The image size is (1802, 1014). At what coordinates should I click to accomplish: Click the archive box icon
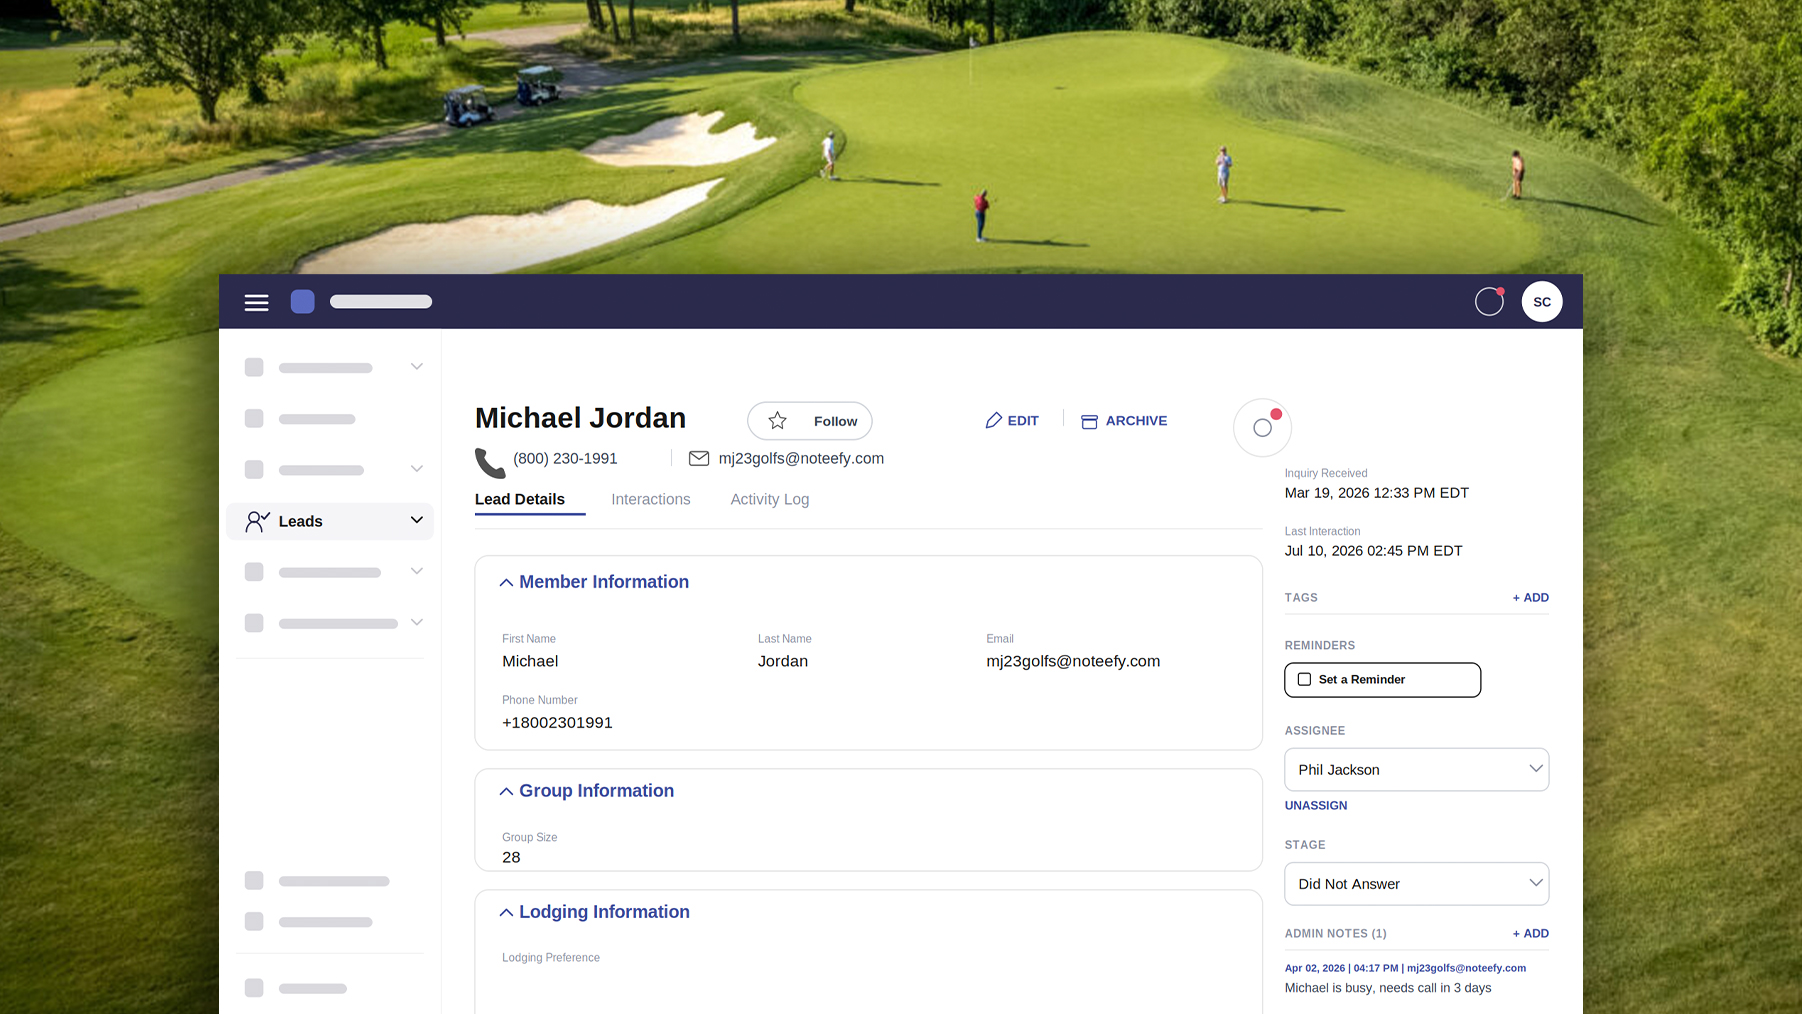pyautogui.click(x=1089, y=422)
